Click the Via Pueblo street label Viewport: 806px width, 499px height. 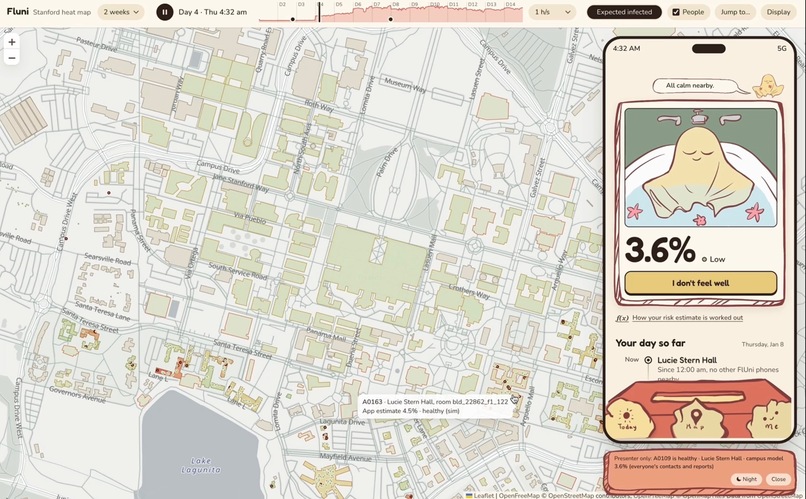point(249,218)
